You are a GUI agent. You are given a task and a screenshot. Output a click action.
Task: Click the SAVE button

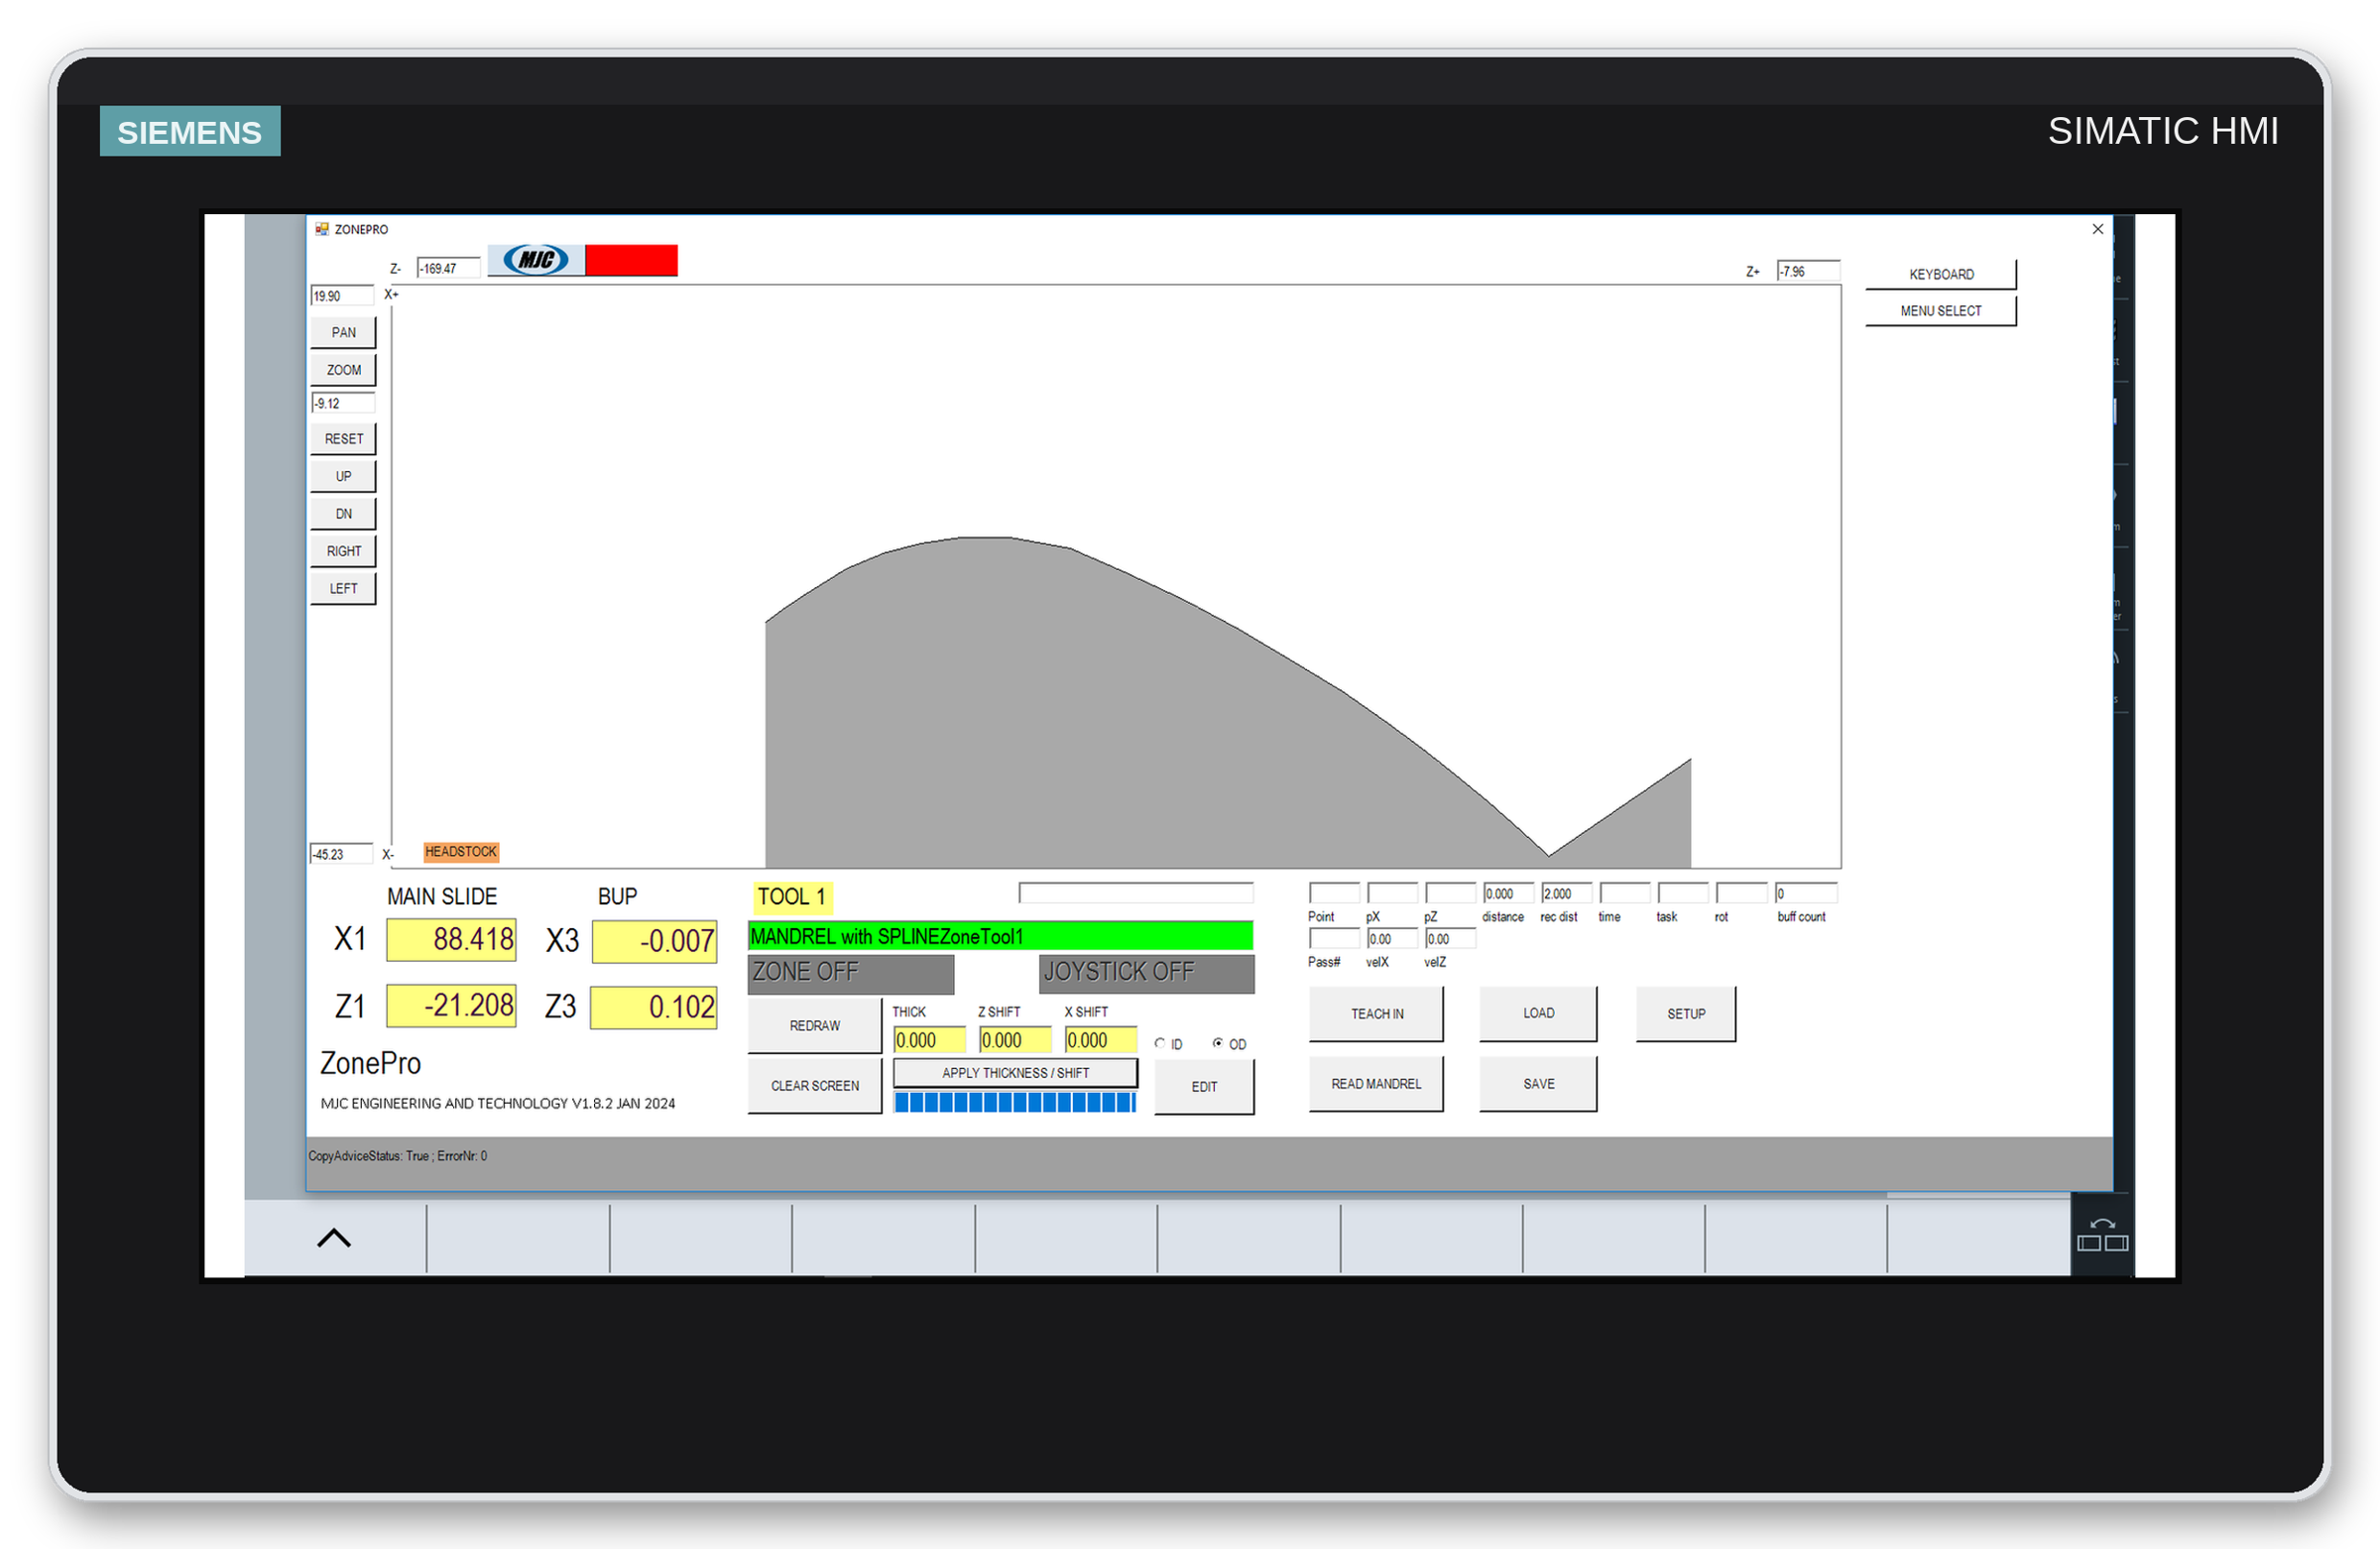(x=1538, y=1084)
